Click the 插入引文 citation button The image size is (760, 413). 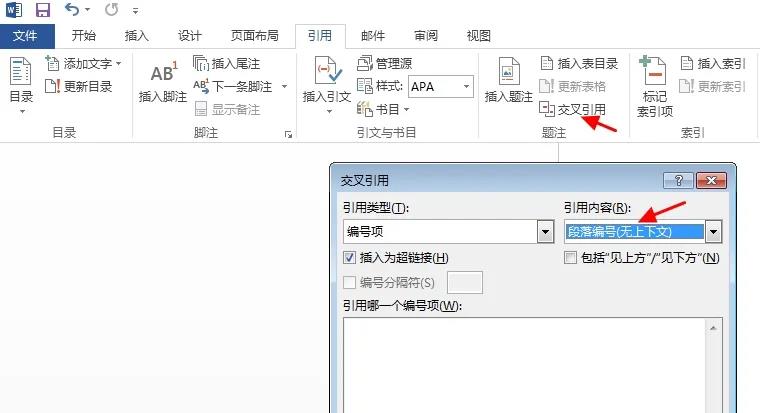327,80
